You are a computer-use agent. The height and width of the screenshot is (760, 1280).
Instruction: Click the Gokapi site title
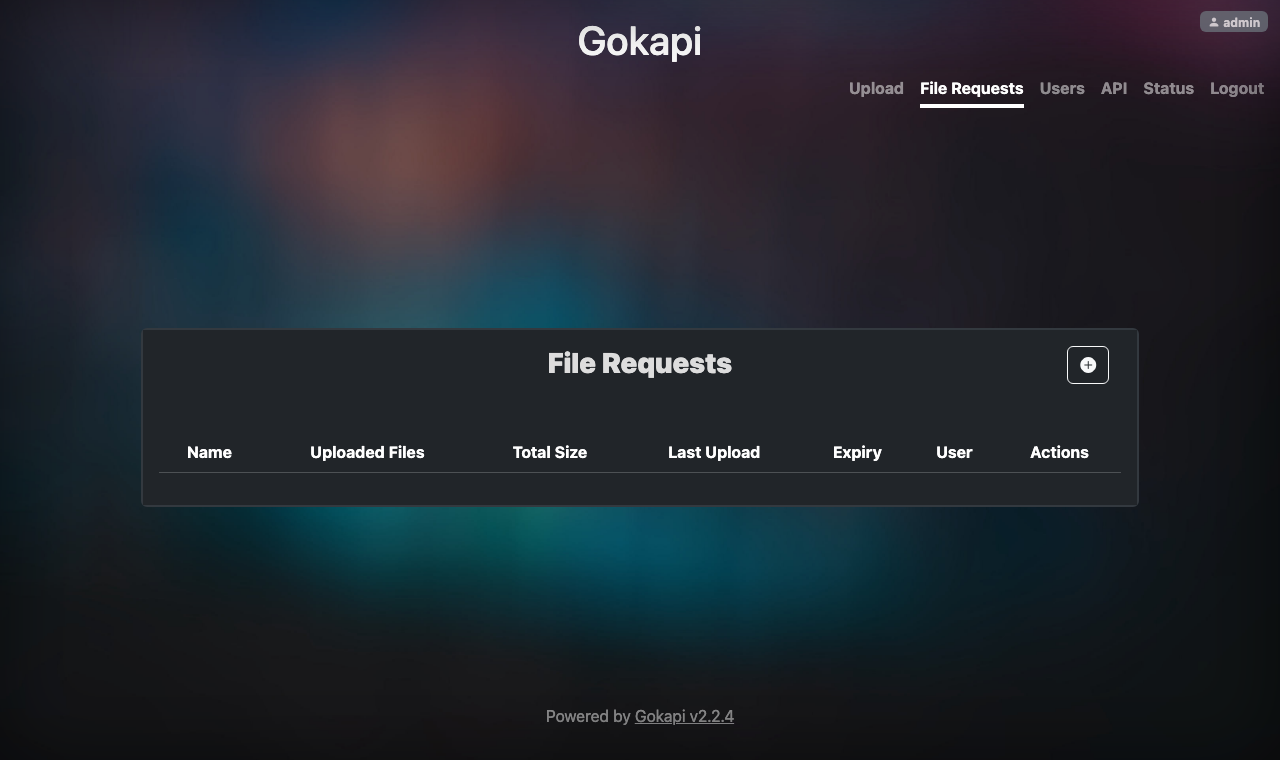tap(640, 41)
